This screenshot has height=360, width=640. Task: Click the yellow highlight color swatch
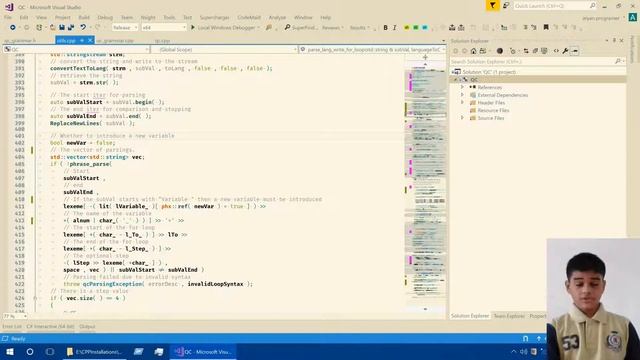click(x=407, y=27)
